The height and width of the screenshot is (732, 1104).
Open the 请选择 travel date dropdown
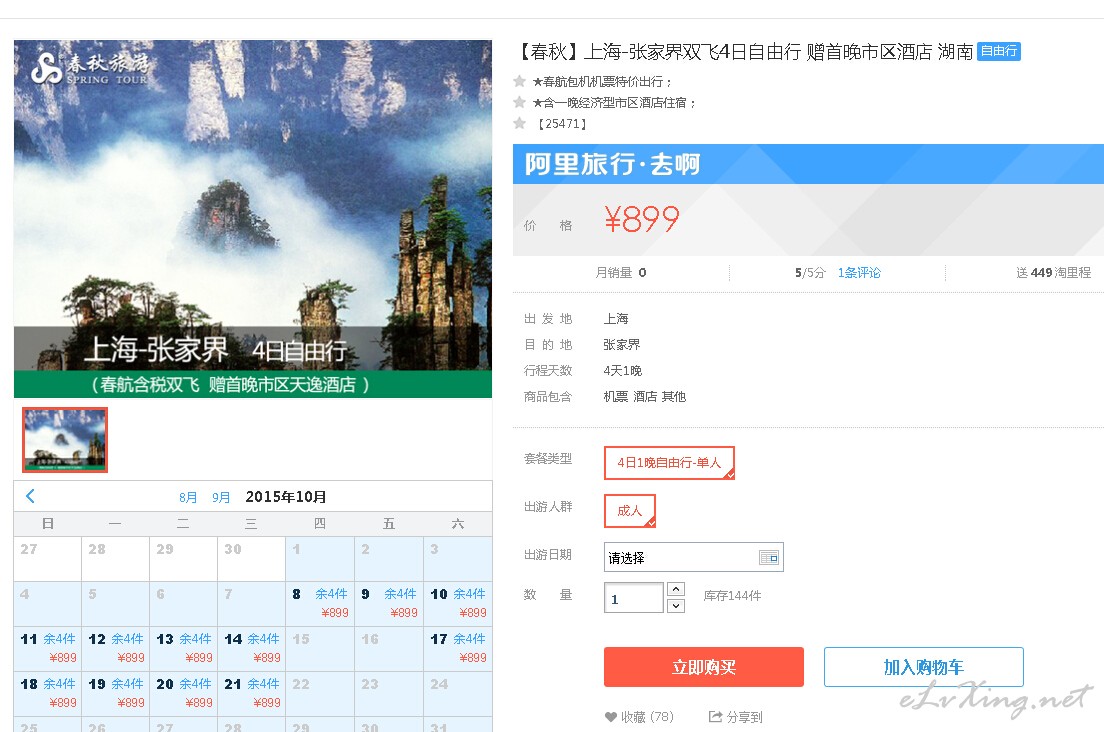682,557
